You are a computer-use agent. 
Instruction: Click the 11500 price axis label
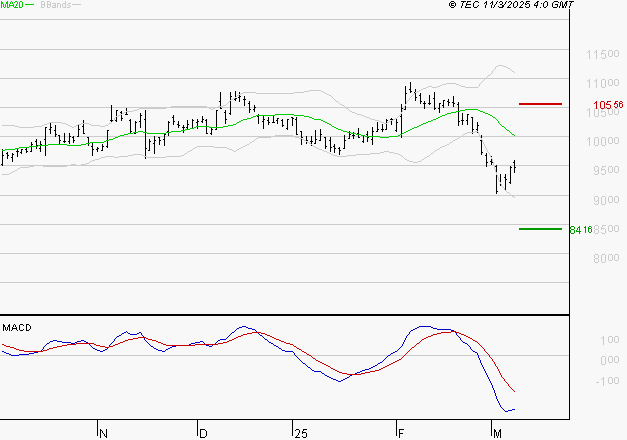tap(603, 54)
